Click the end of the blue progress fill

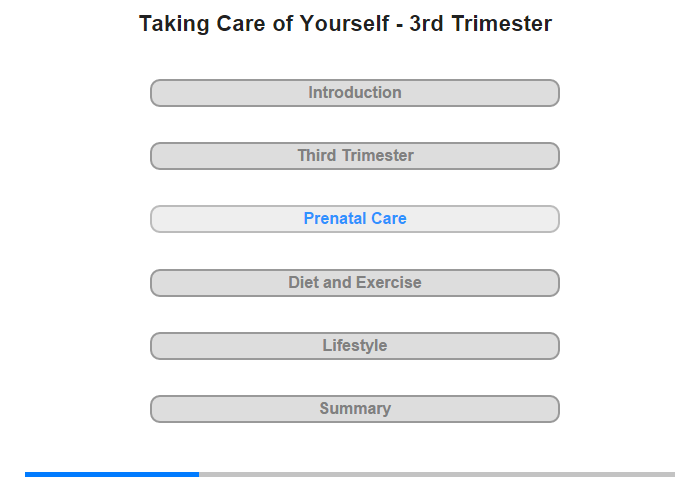click(x=196, y=474)
